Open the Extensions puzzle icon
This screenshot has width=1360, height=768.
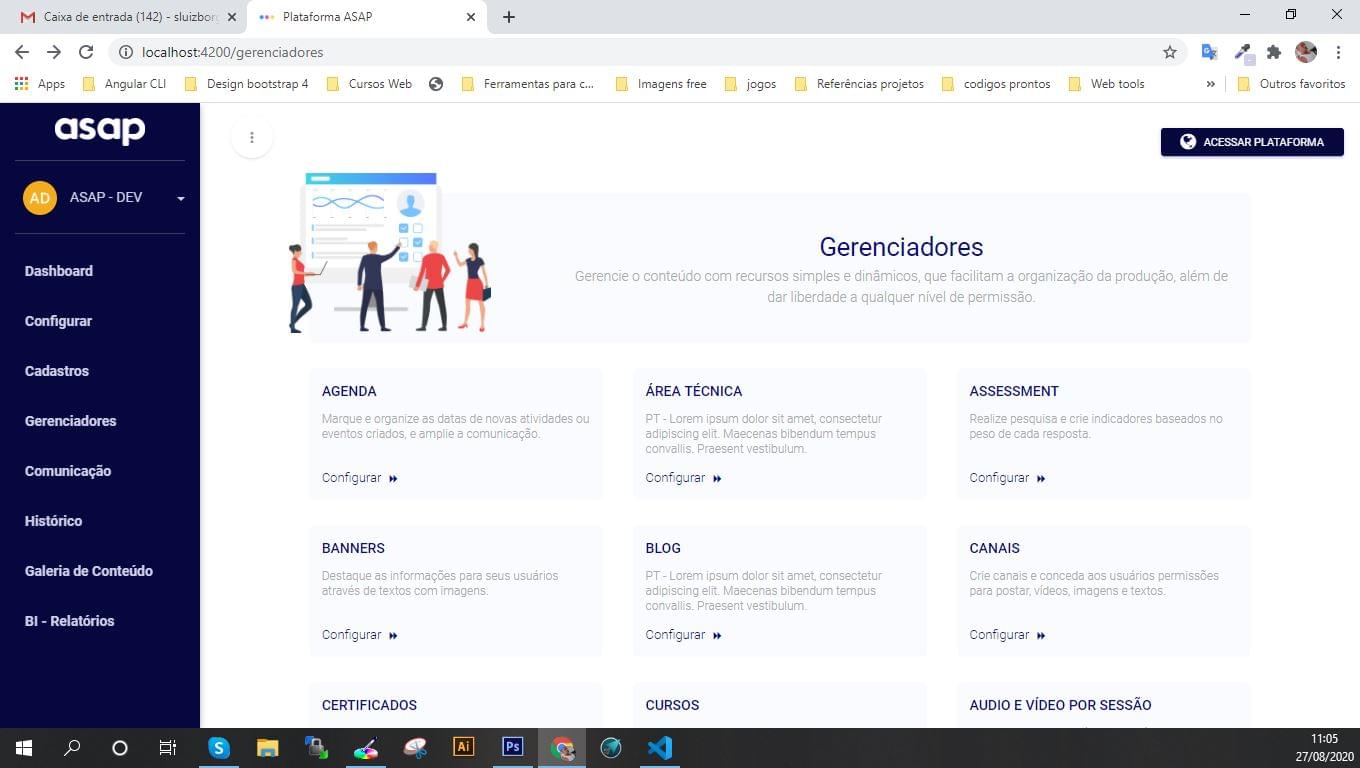(1273, 52)
